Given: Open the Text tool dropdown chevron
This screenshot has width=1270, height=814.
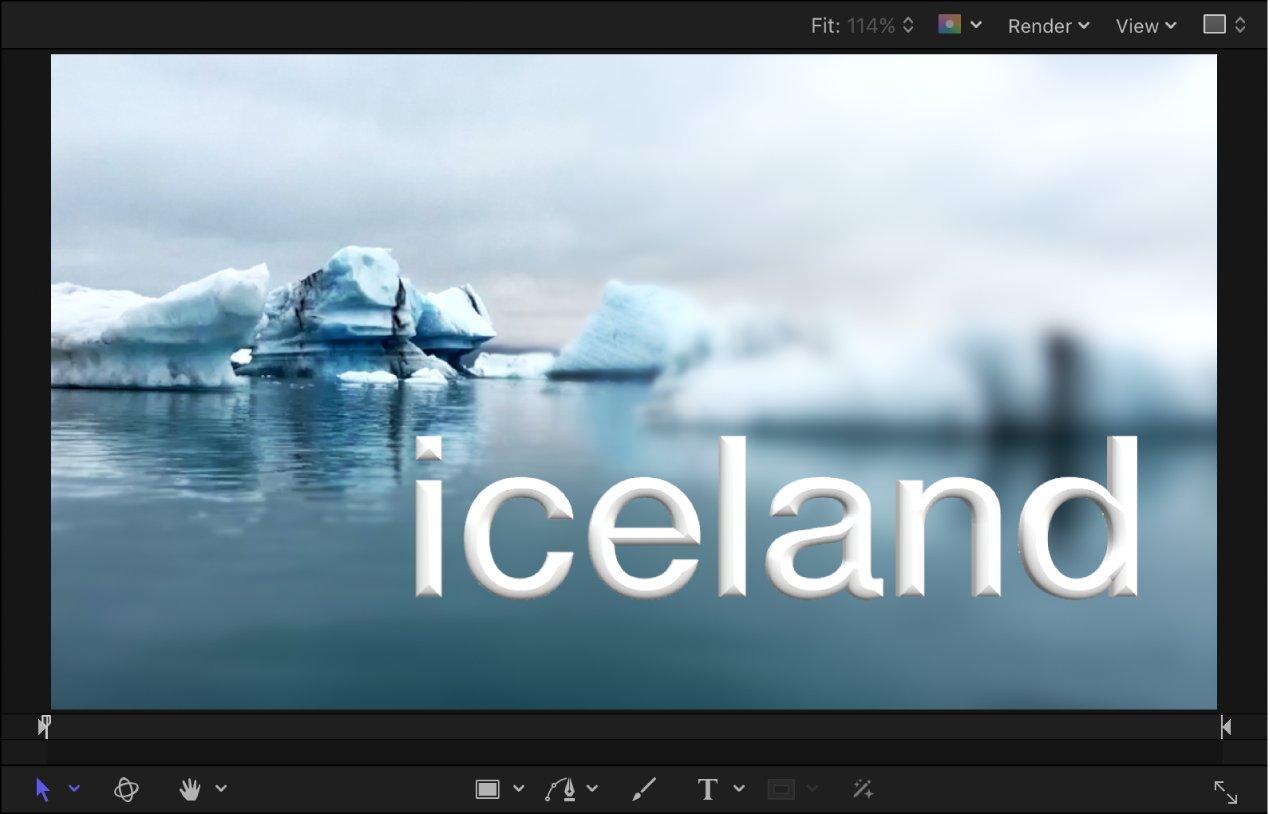Looking at the screenshot, I should click(738, 788).
